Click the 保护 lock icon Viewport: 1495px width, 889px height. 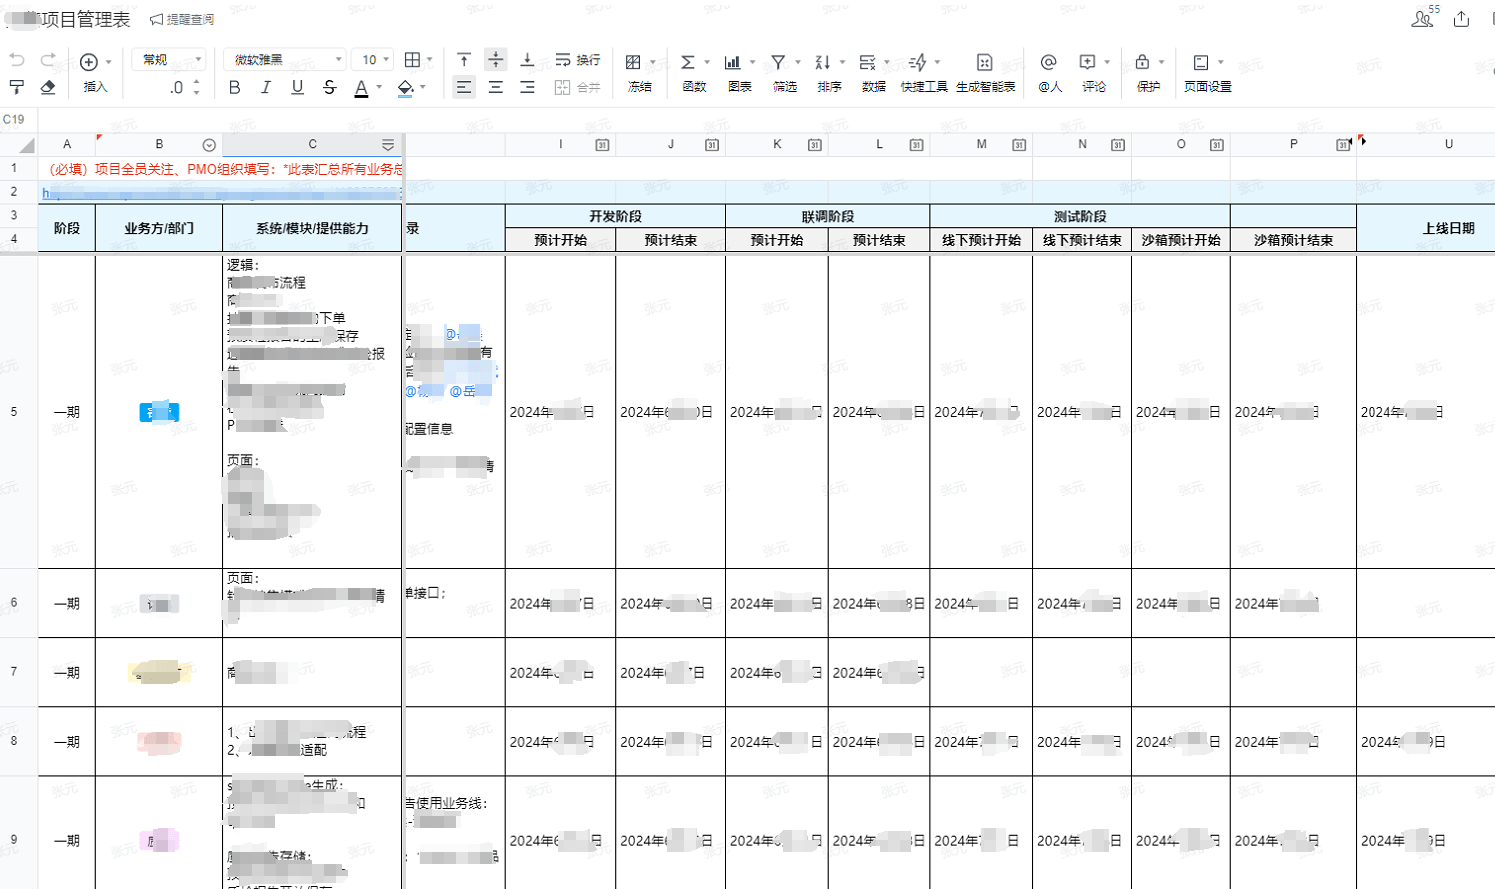tap(1142, 61)
